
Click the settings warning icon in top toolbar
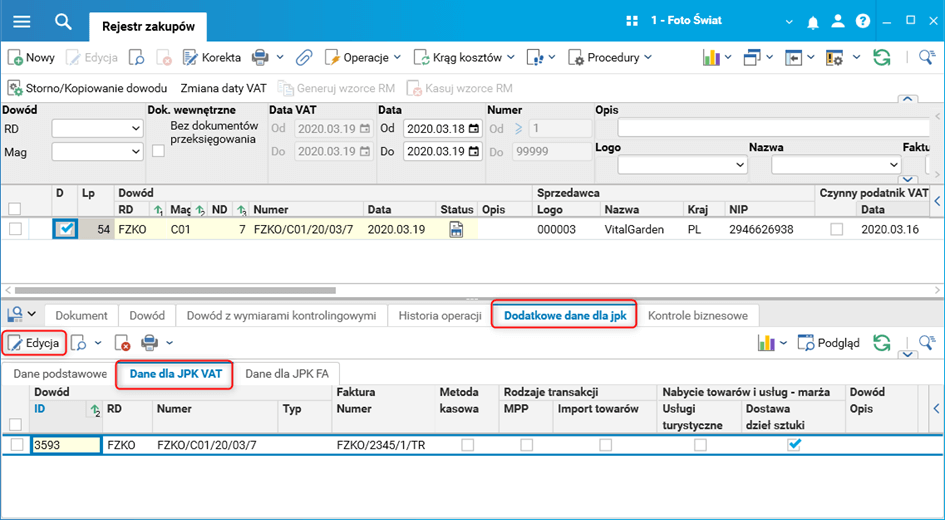835,58
